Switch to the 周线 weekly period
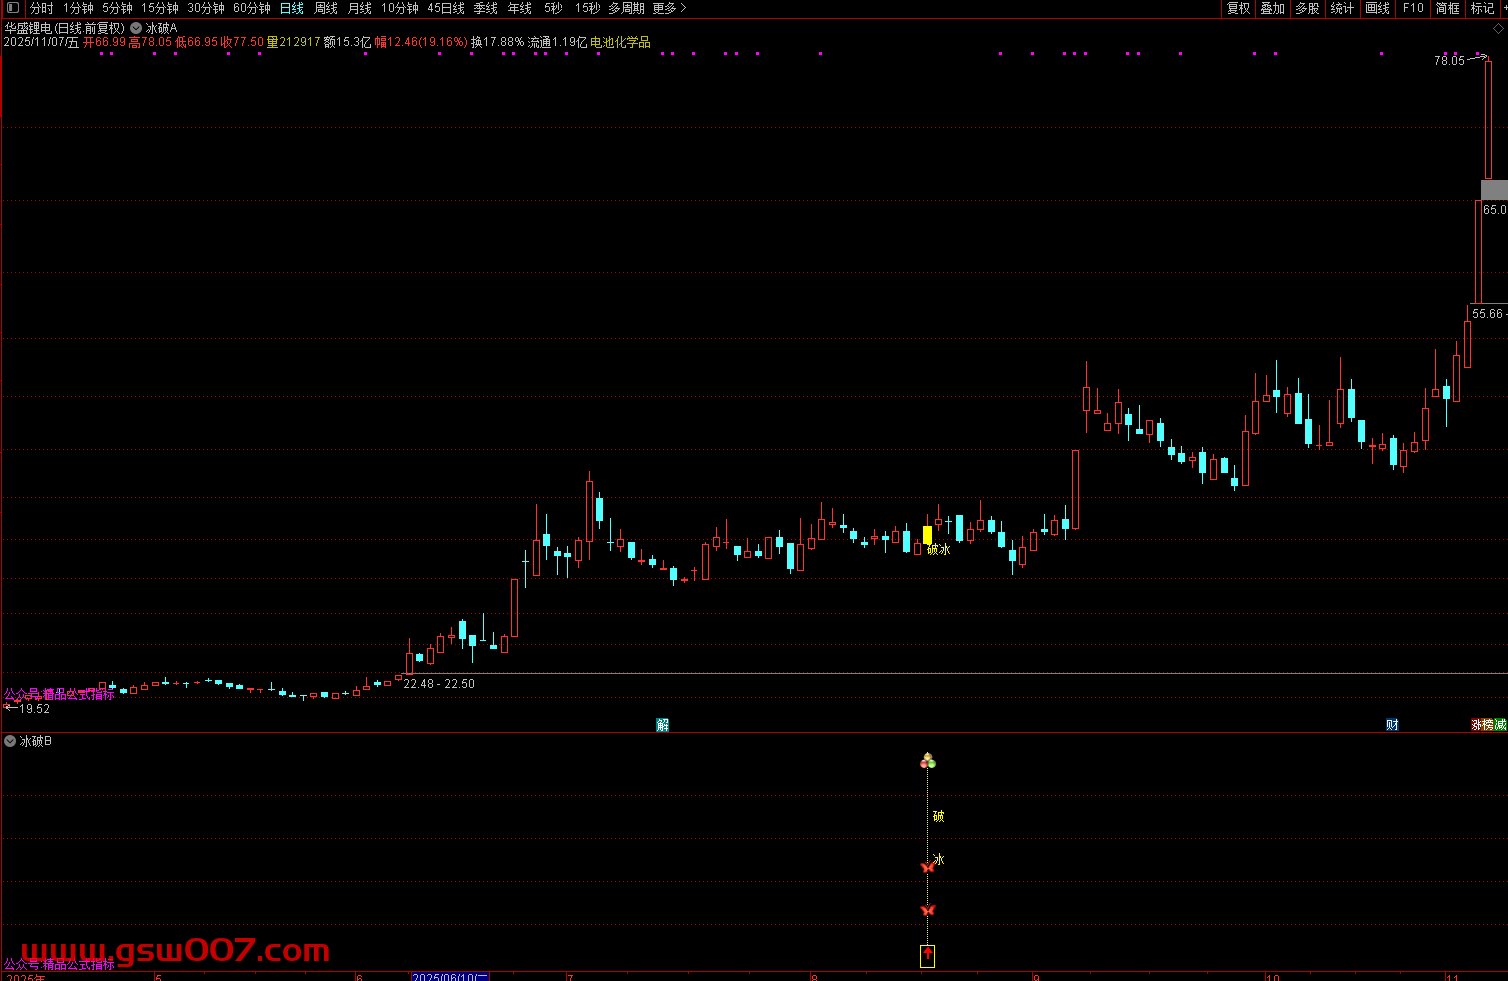The width and height of the screenshot is (1508, 981). point(326,8)
